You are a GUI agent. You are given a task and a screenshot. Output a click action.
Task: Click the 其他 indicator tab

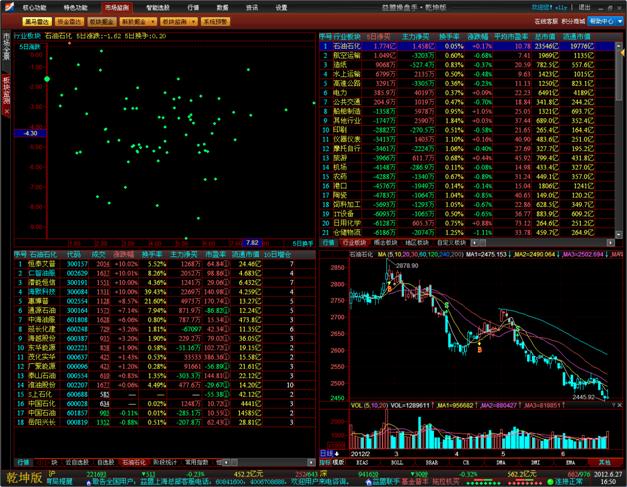click(605, 463)
